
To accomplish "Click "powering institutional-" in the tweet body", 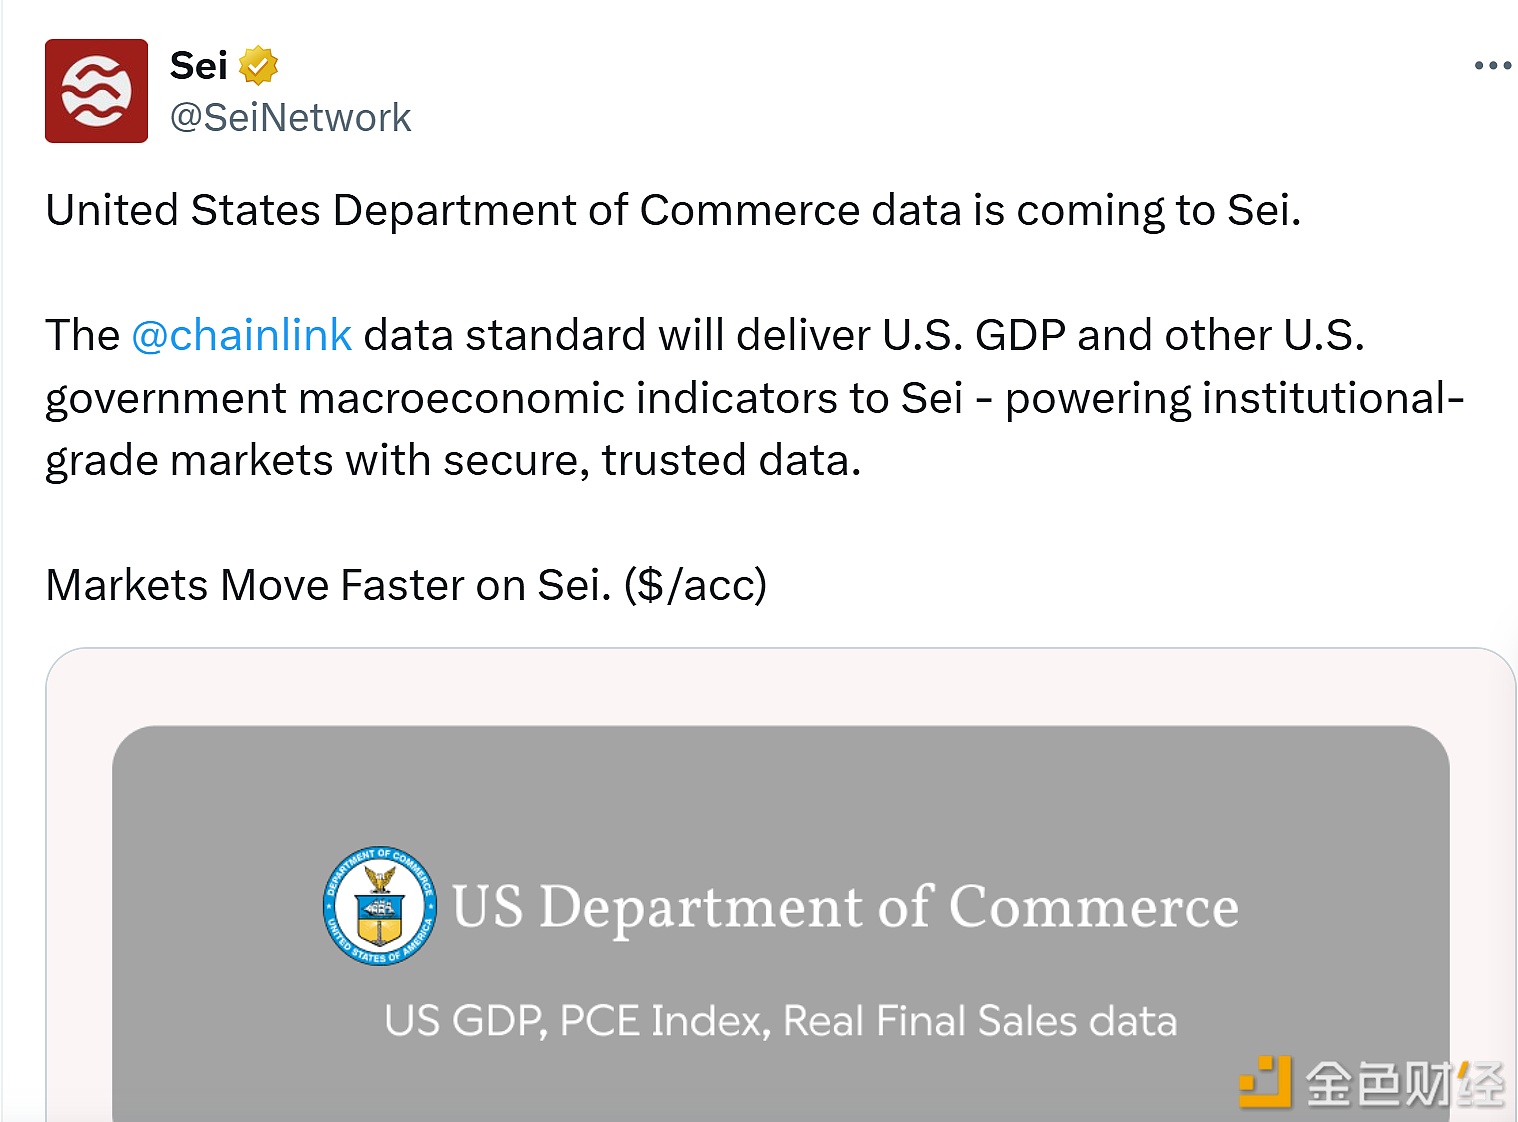I will pos(1234,398).
